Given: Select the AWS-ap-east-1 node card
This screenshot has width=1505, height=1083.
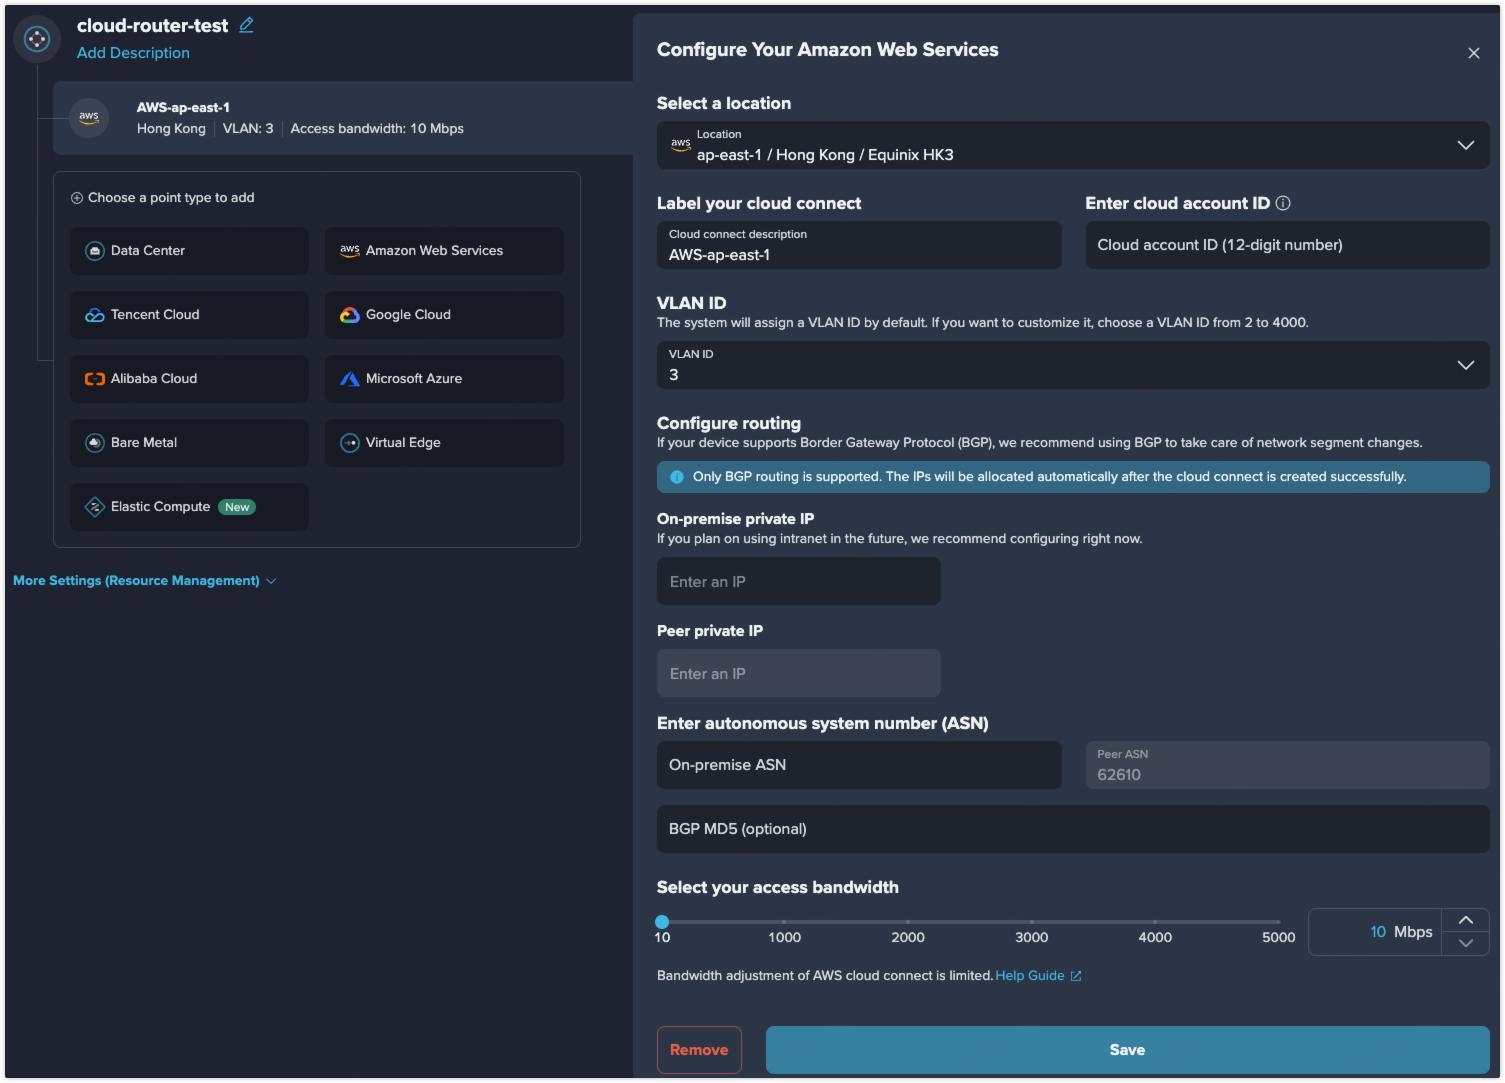Looking at the screenshot, I should 343,118.
